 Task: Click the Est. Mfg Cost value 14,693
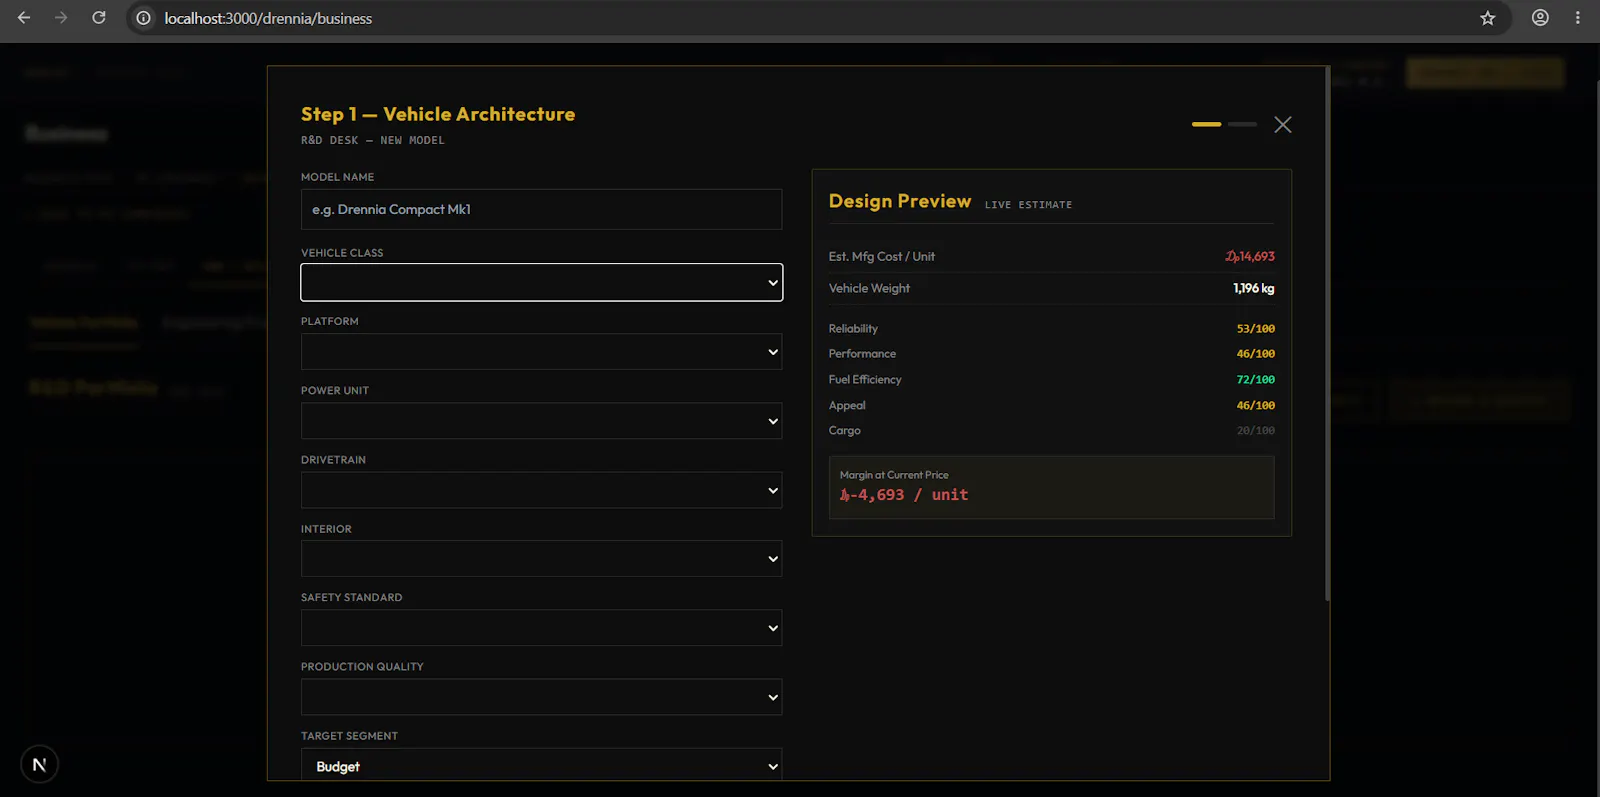1250,257
